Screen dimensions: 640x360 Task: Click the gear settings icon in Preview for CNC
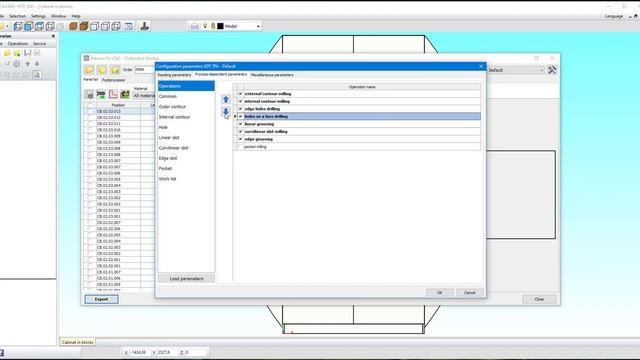(x=89, y=95)
